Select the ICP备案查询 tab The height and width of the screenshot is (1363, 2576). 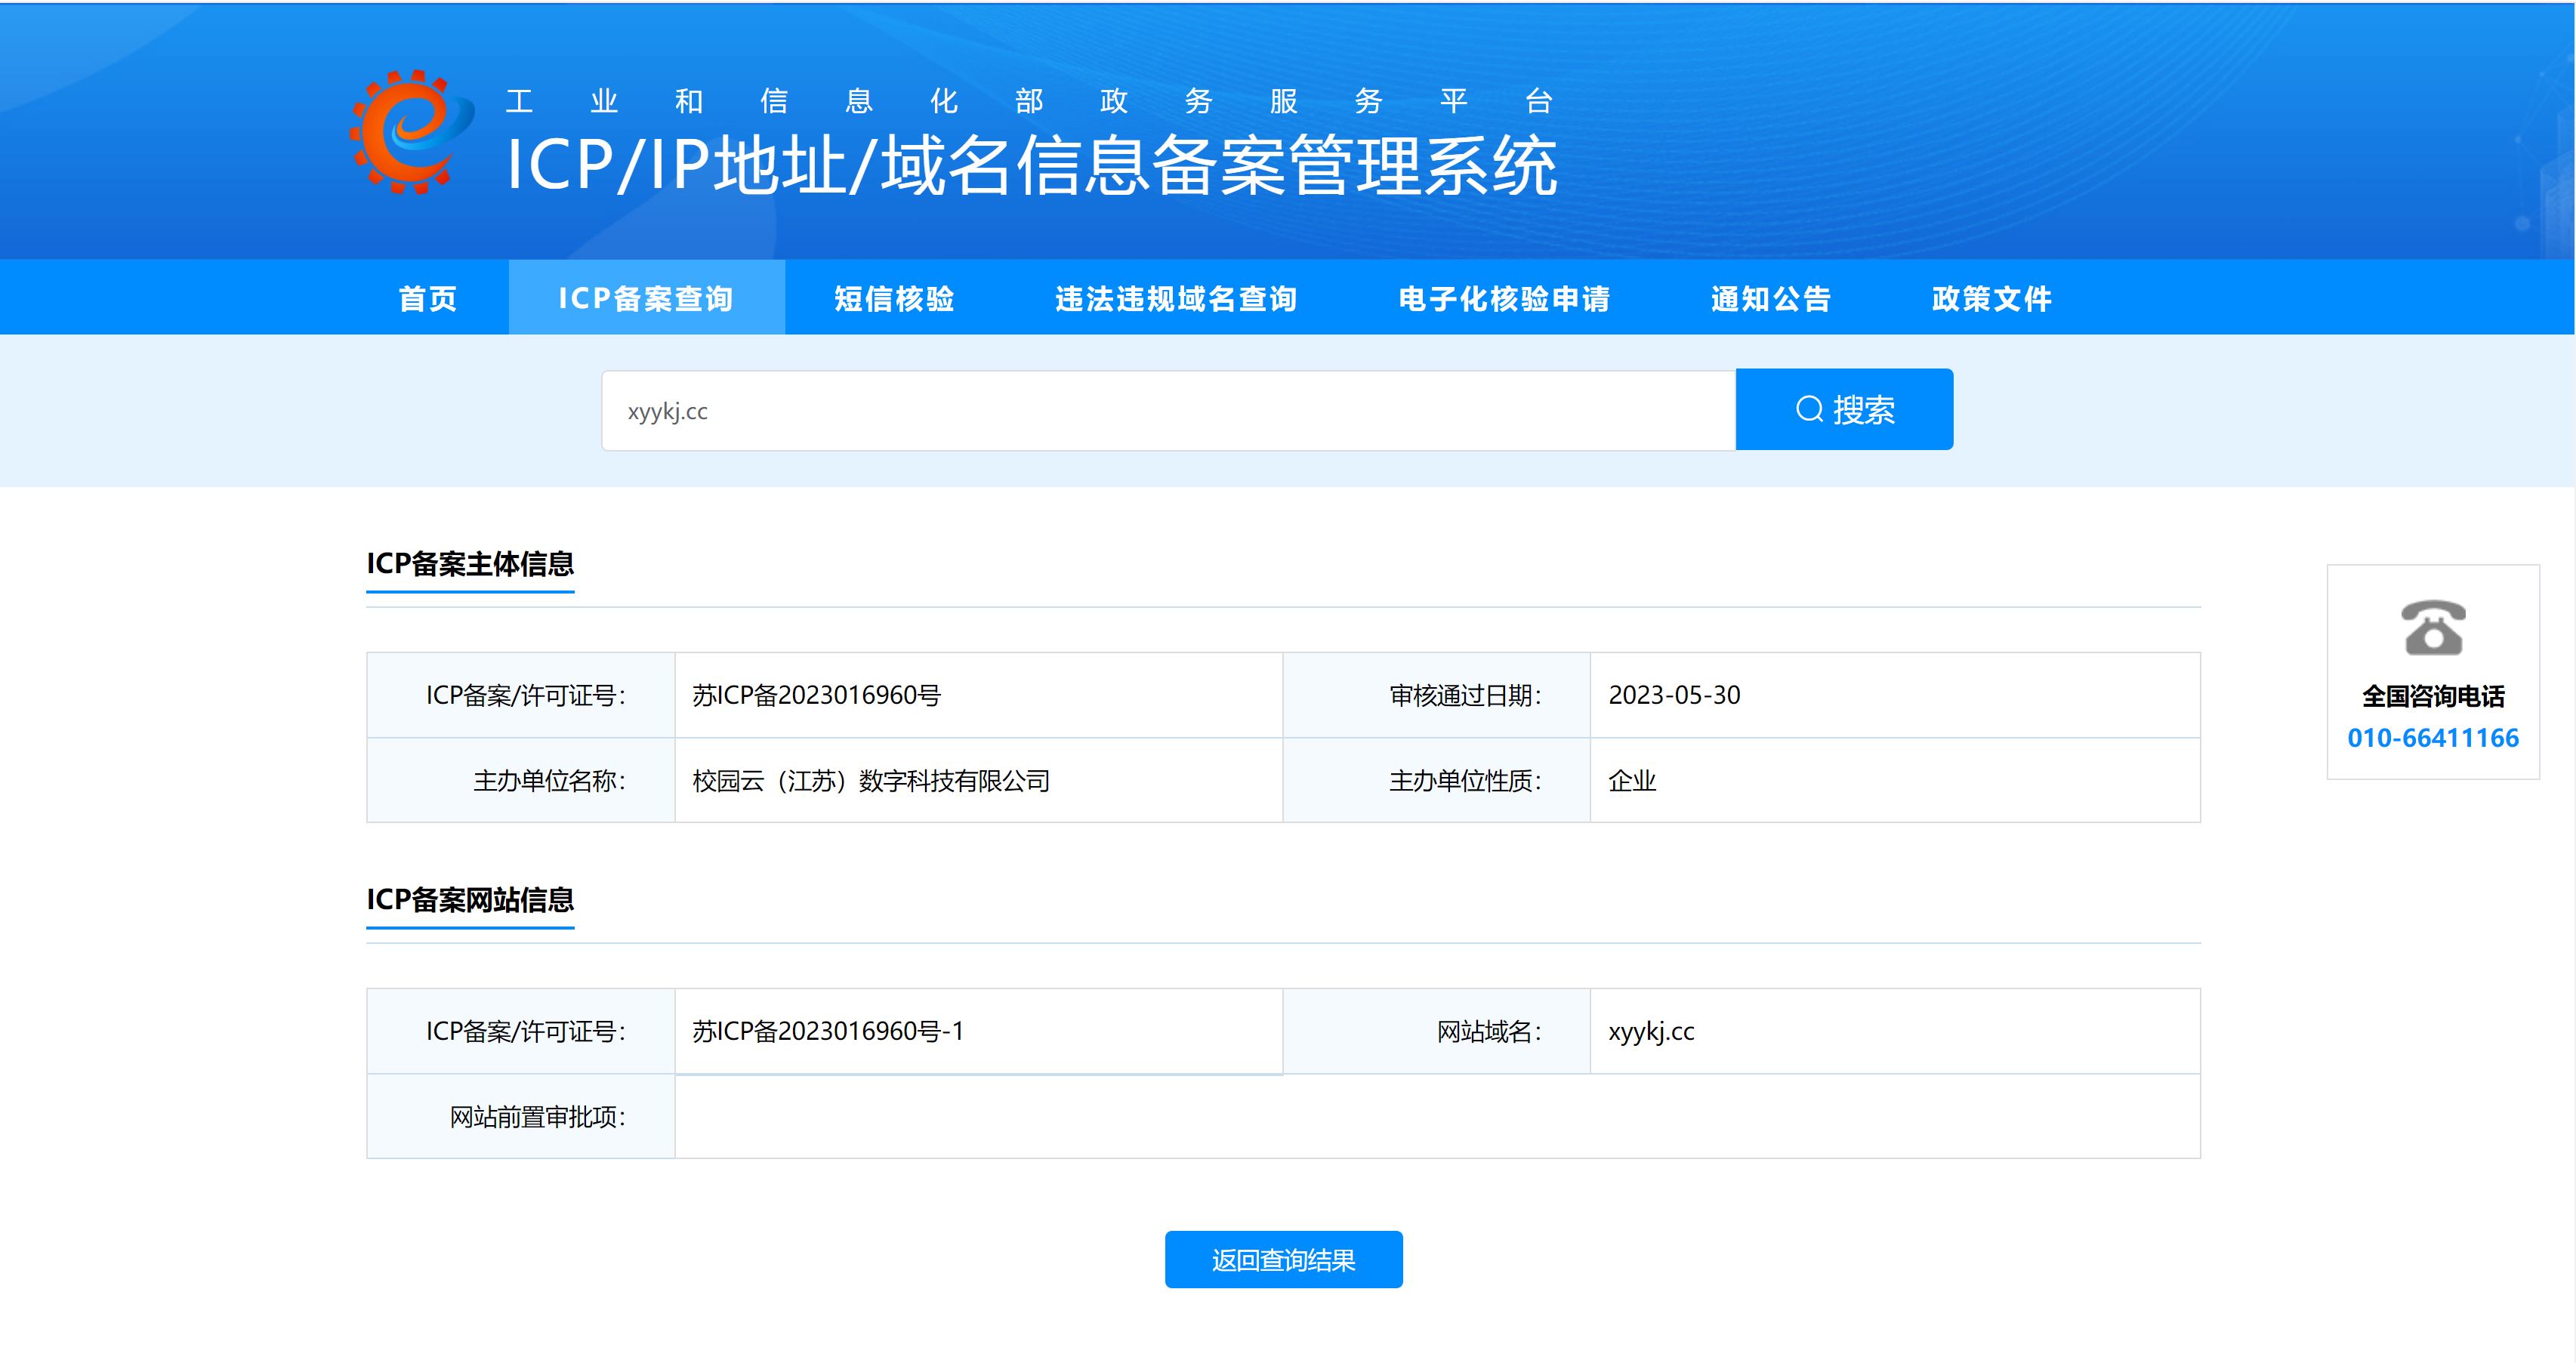tap(646, 298)
